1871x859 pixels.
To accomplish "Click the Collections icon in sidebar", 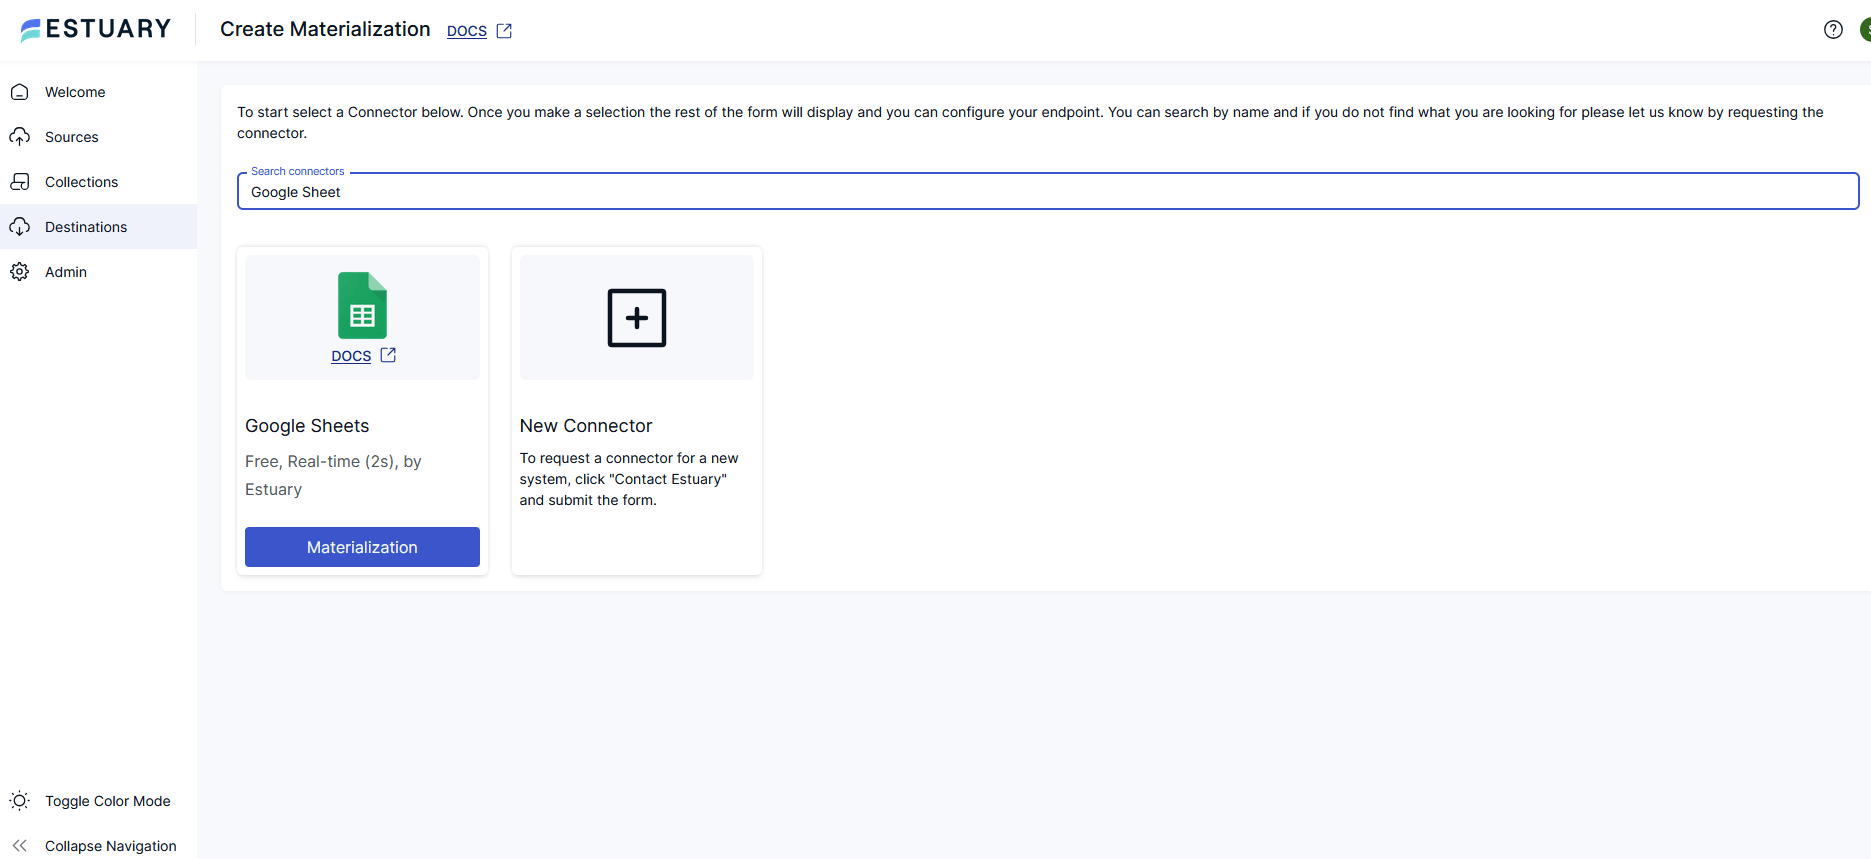I will click(19, 182).
